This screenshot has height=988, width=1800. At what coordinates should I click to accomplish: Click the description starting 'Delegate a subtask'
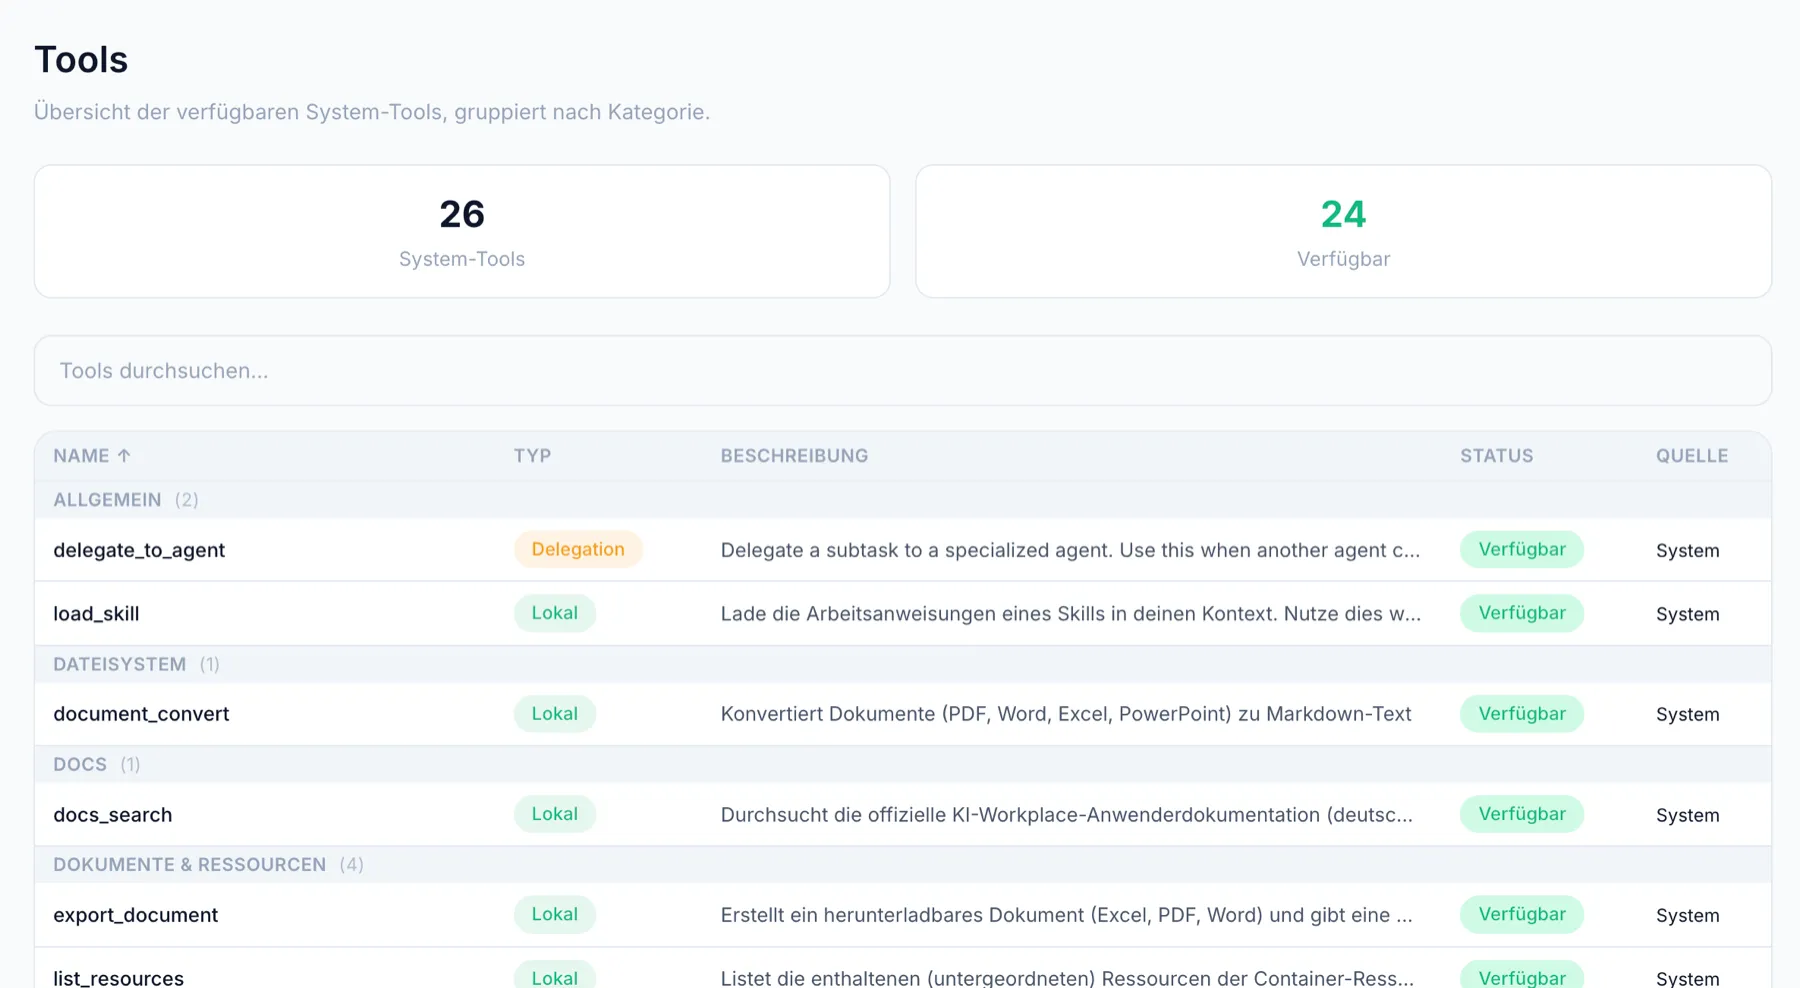pos(1070,550)
